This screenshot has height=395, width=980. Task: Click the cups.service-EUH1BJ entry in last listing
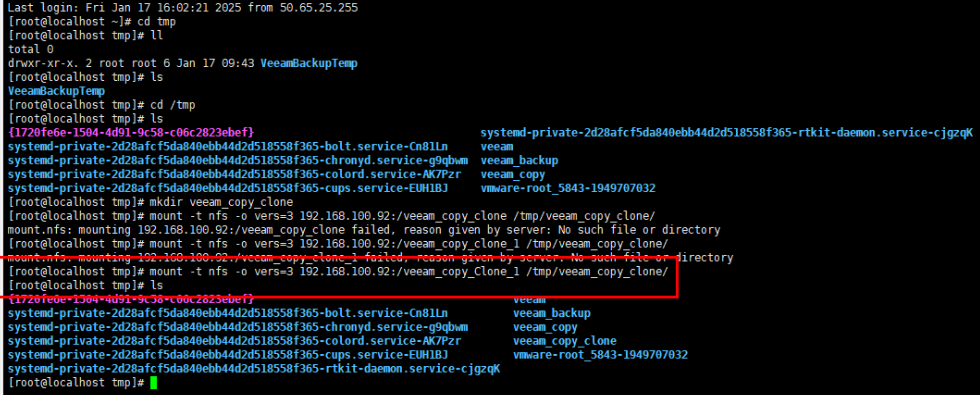(x=228, y=355)
